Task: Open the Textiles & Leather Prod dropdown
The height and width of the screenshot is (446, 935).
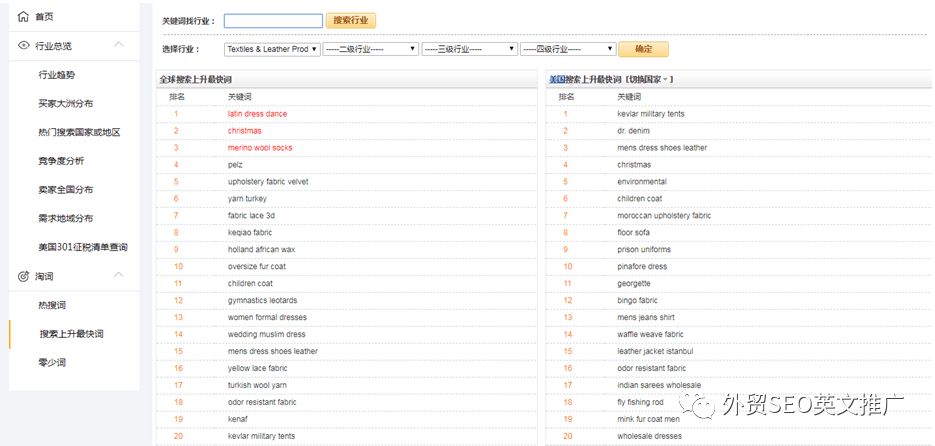Action: (272, 49)
